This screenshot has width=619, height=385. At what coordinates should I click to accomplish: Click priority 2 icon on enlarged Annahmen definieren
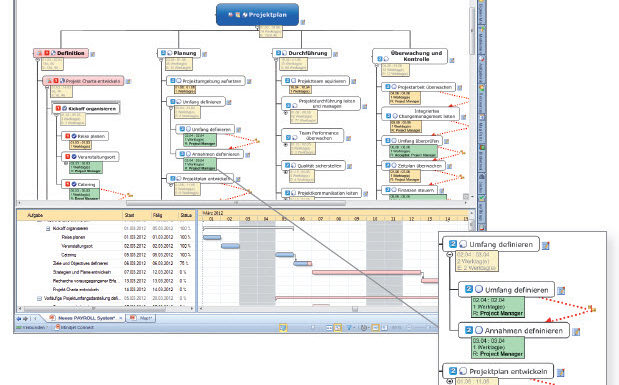coord(469,330)
